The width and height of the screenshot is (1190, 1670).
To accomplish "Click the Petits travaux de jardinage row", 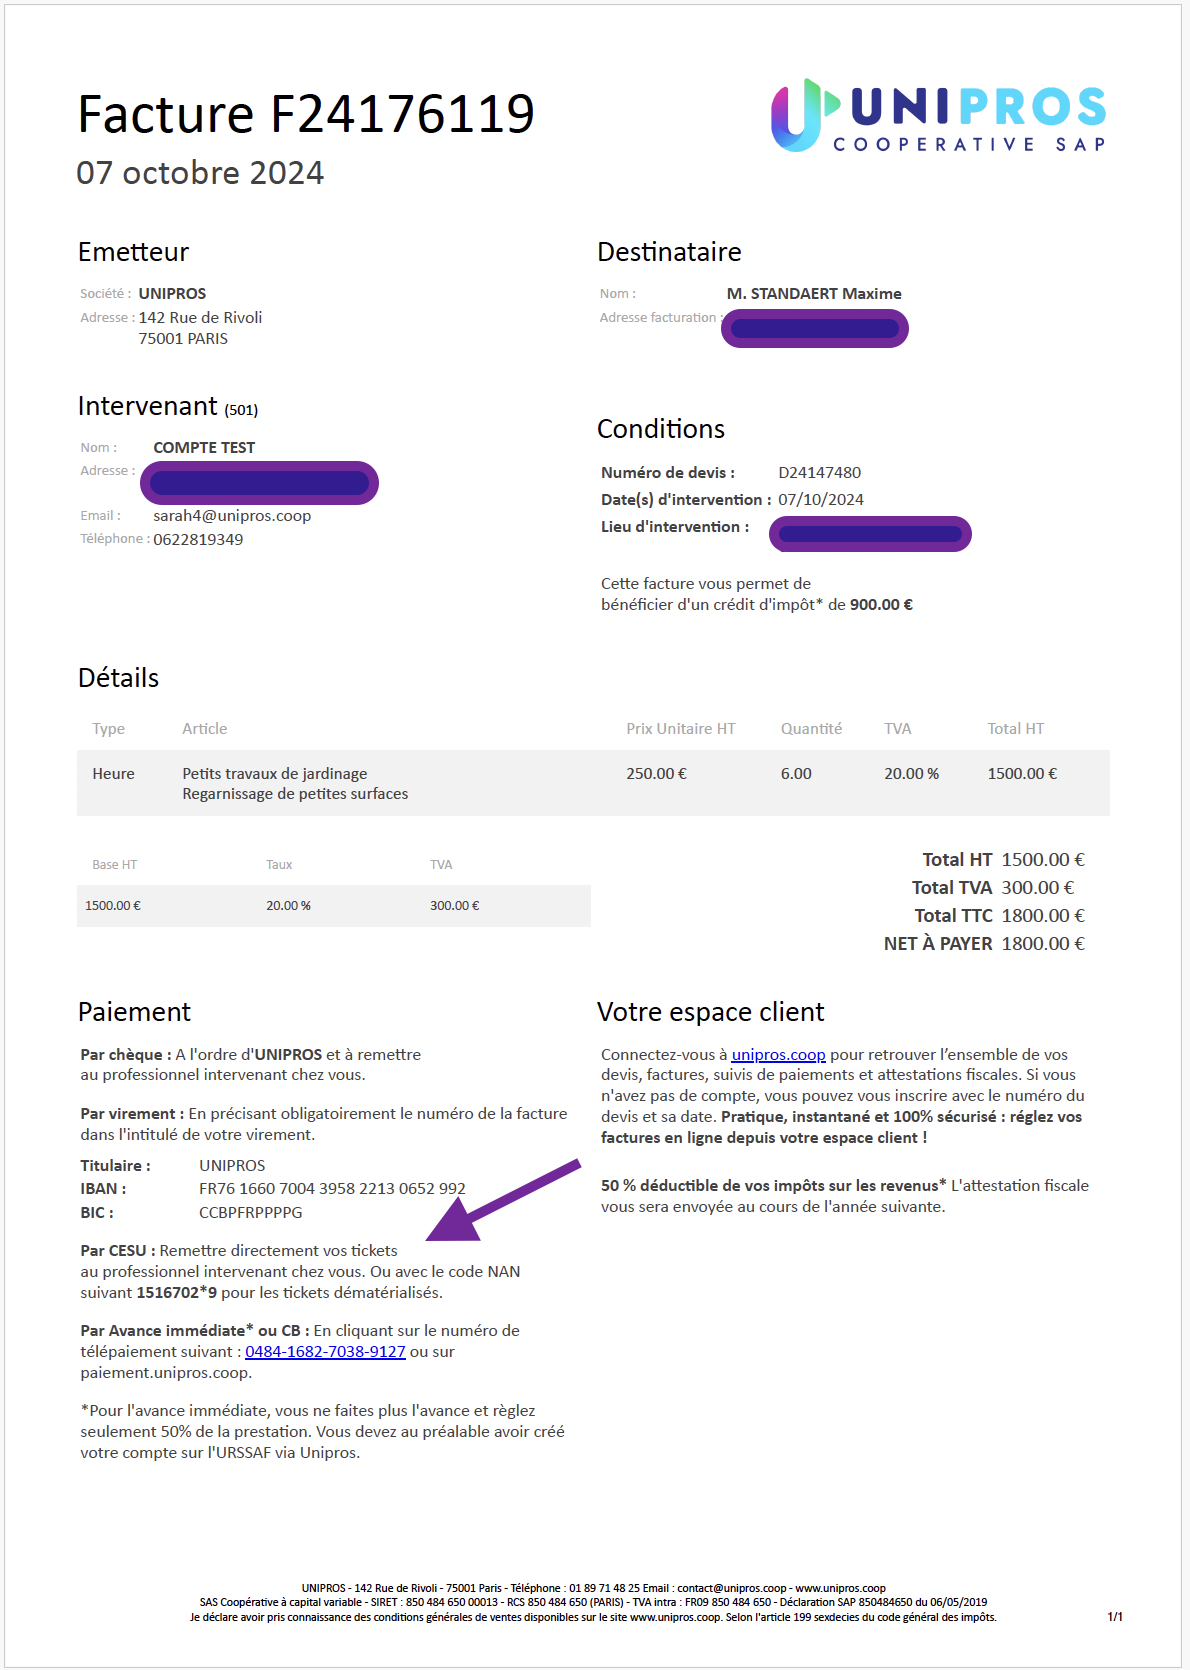I will click(x=593, y=783).
